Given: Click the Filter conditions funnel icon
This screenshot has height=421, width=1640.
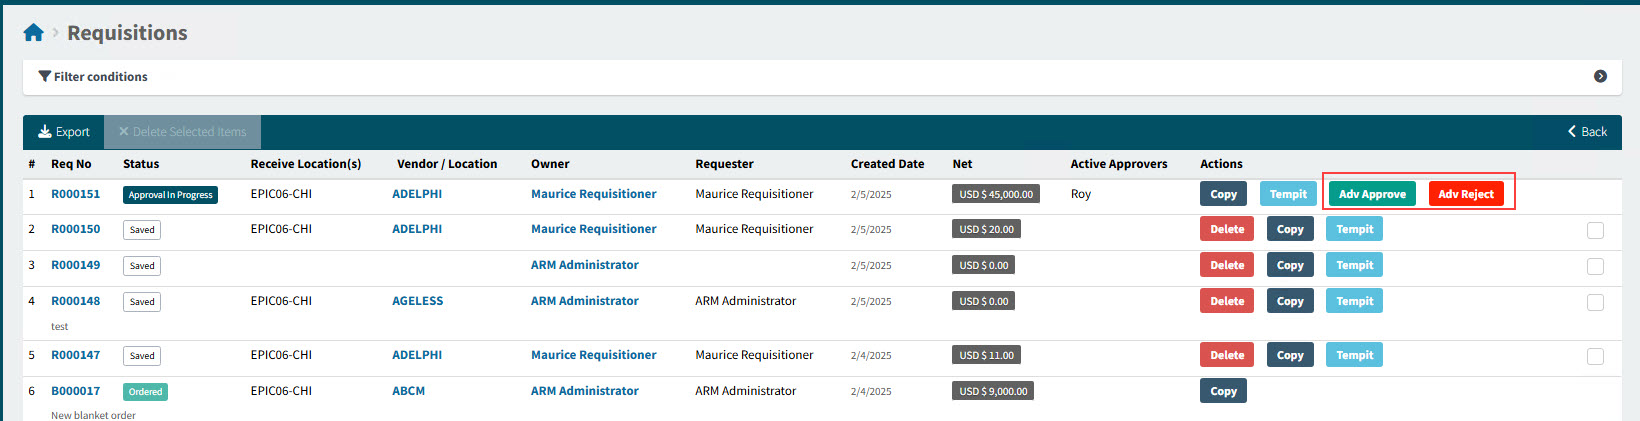Looking at the screenshot, I should click(44, 76).
